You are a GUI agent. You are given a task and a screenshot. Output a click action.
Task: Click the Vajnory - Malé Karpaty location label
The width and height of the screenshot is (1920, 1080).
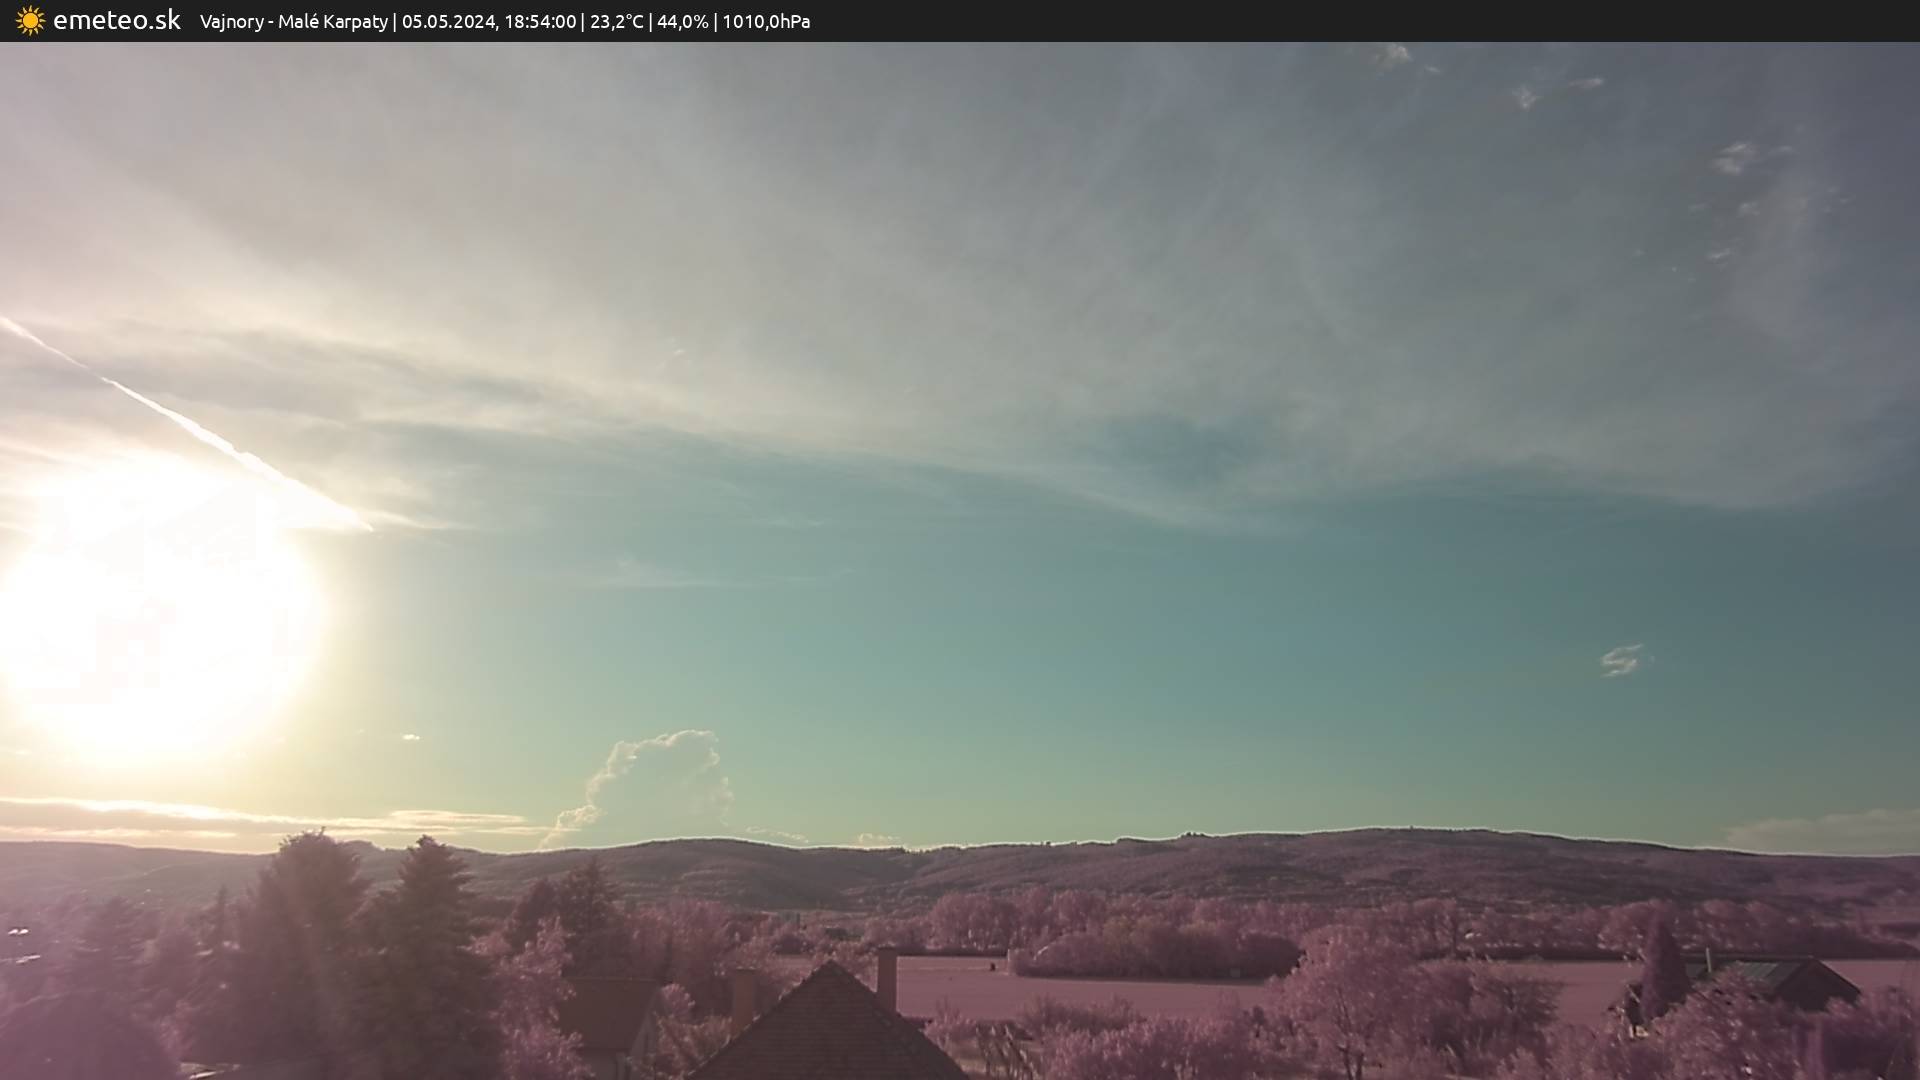coord(293,22)
